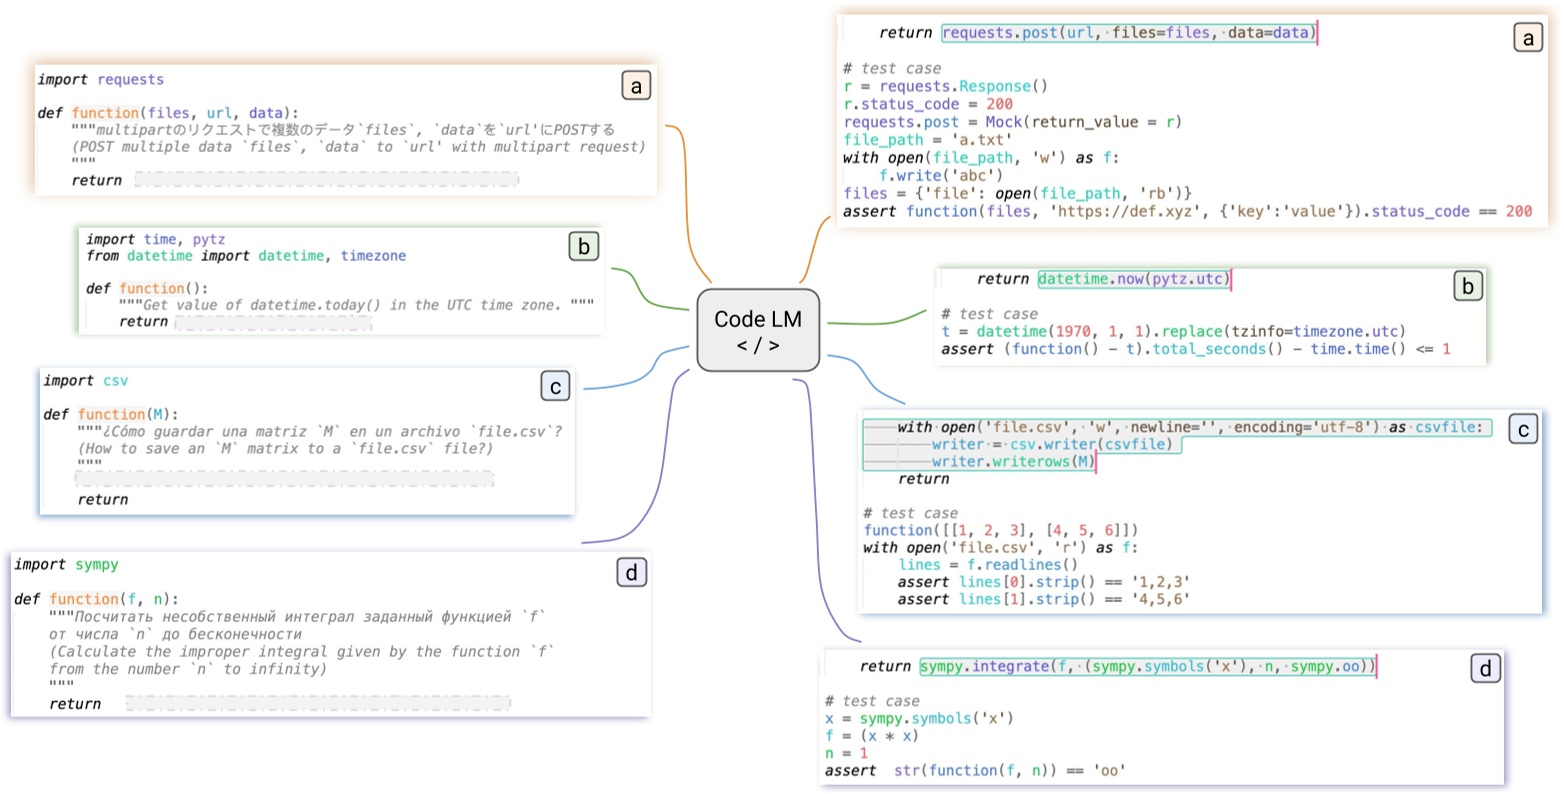Image resolution: width=1564 pixels, height=794 pixels.
Task: Select badge 'c' on the csv prompt panel
Action: (554, 386)
